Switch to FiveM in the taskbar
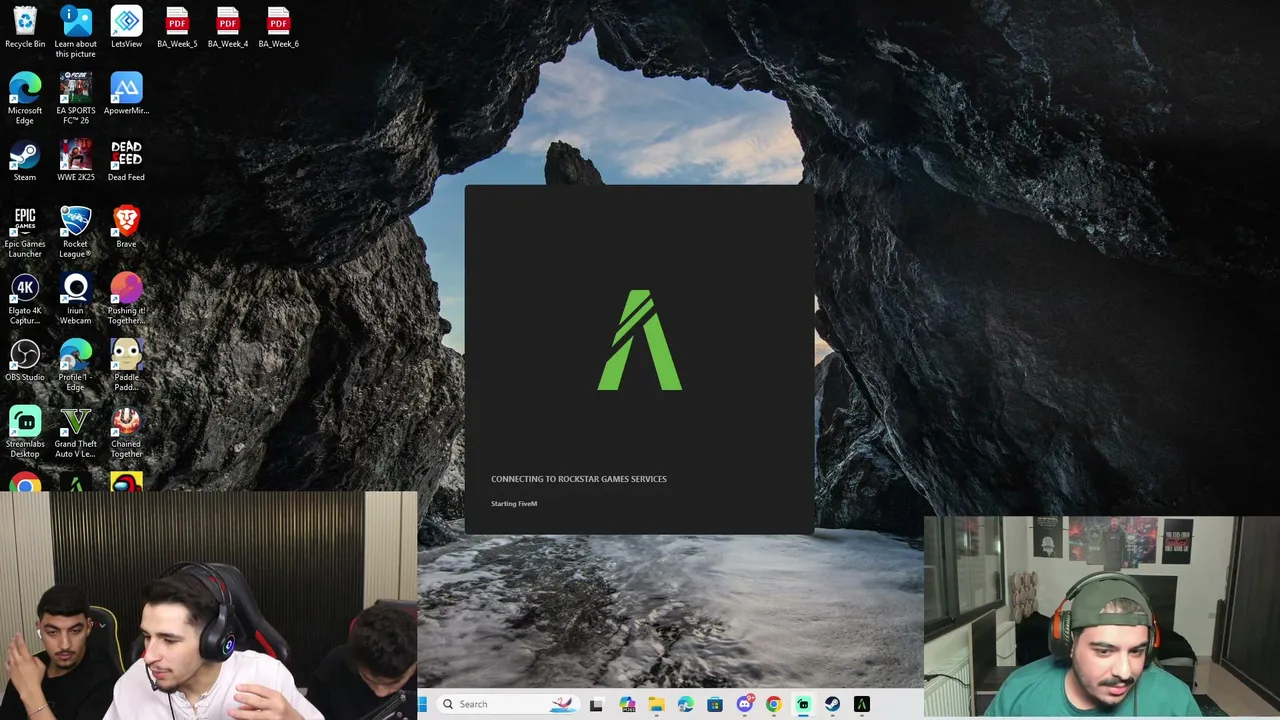The height and width of the screenshot is (720, 1280). coord(861,704)
